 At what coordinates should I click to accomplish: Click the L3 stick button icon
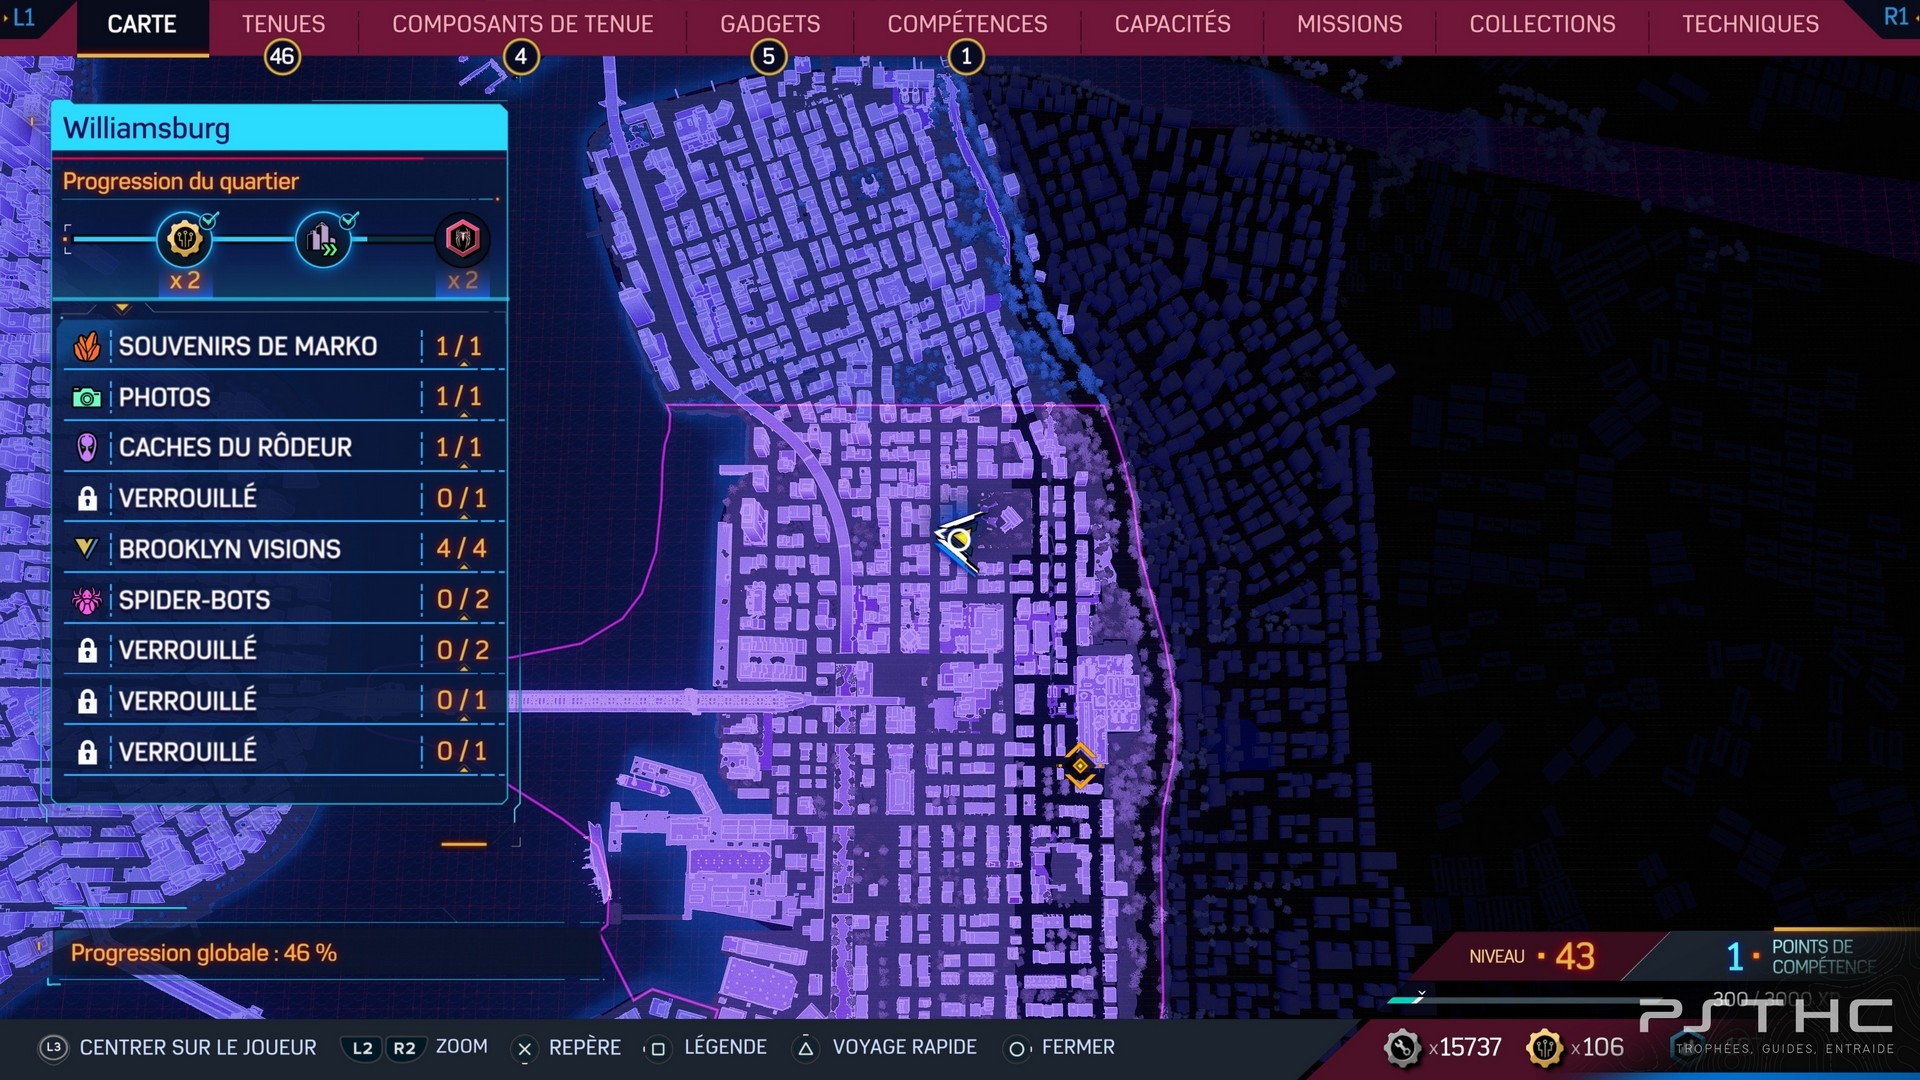[x=53, y=1047]
